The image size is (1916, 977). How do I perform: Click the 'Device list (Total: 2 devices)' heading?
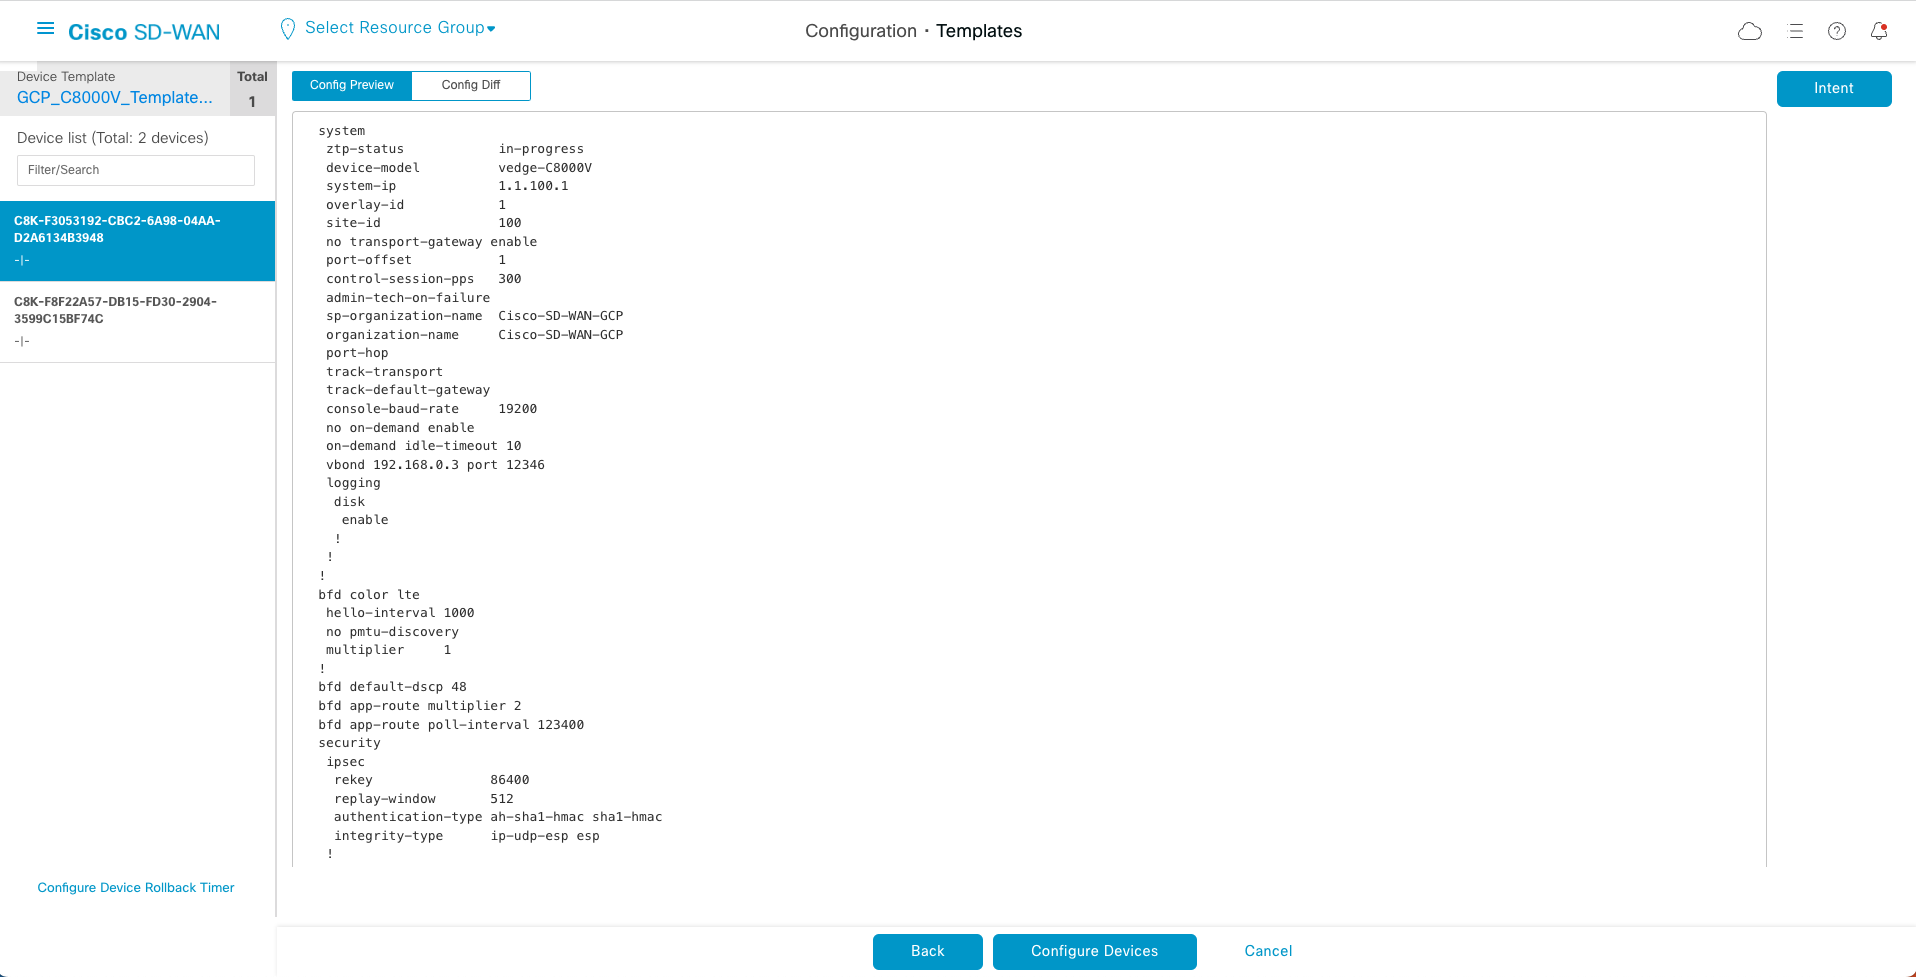coord(113,138)
